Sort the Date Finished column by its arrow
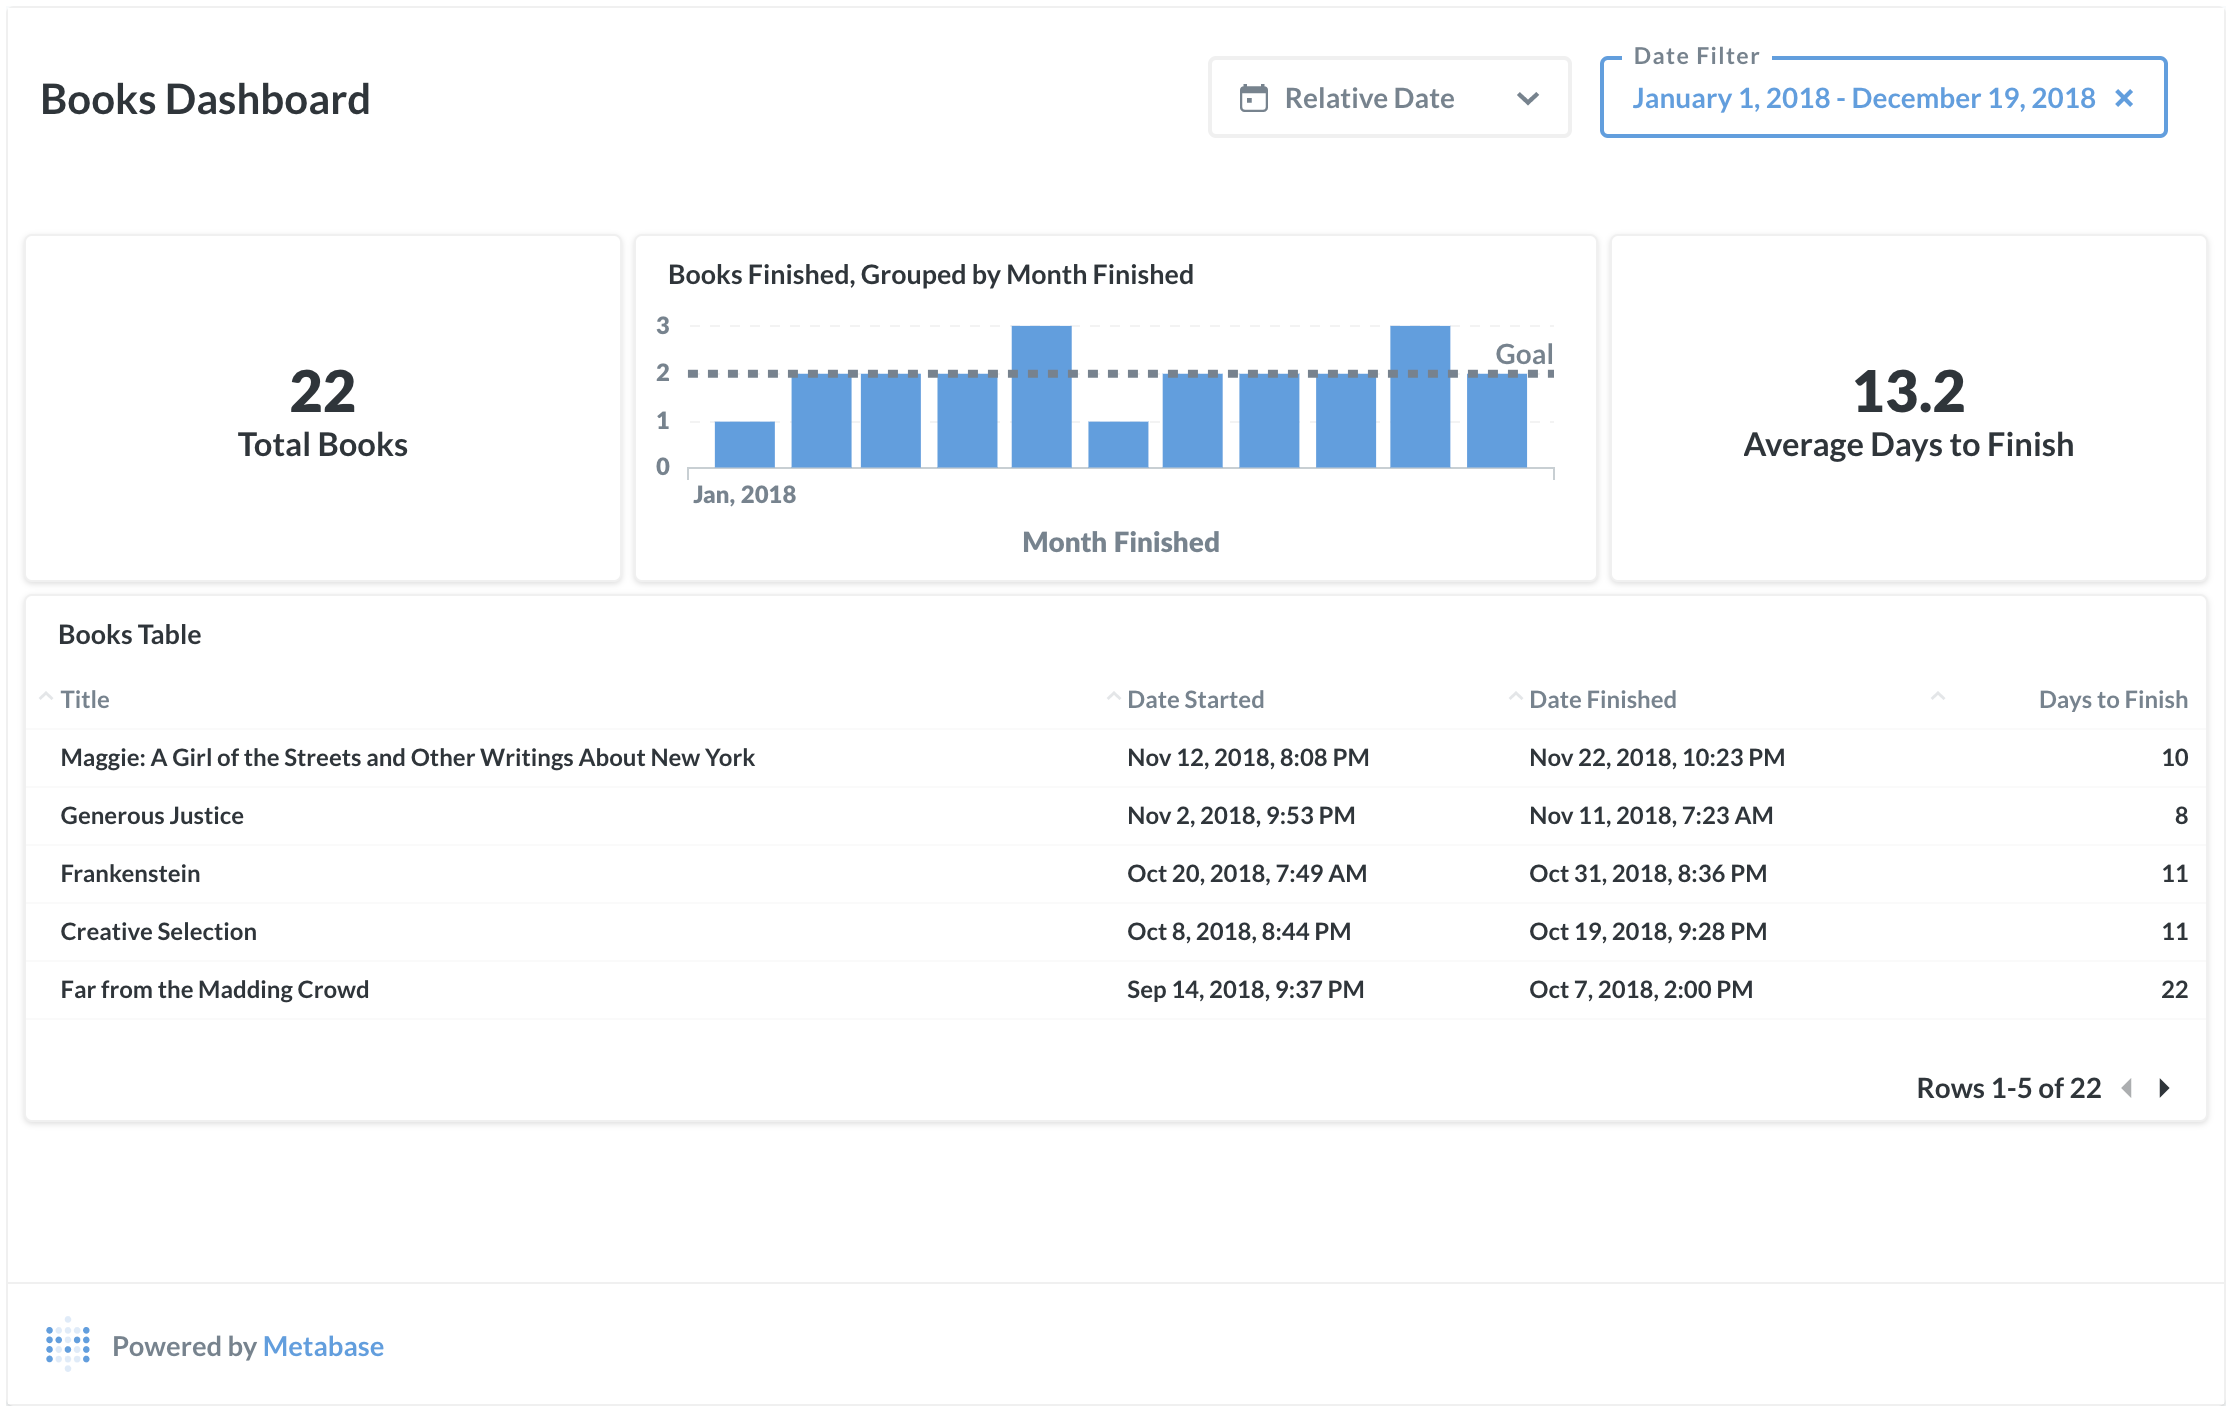2230x1412 pixels. tap(1515, 695)
